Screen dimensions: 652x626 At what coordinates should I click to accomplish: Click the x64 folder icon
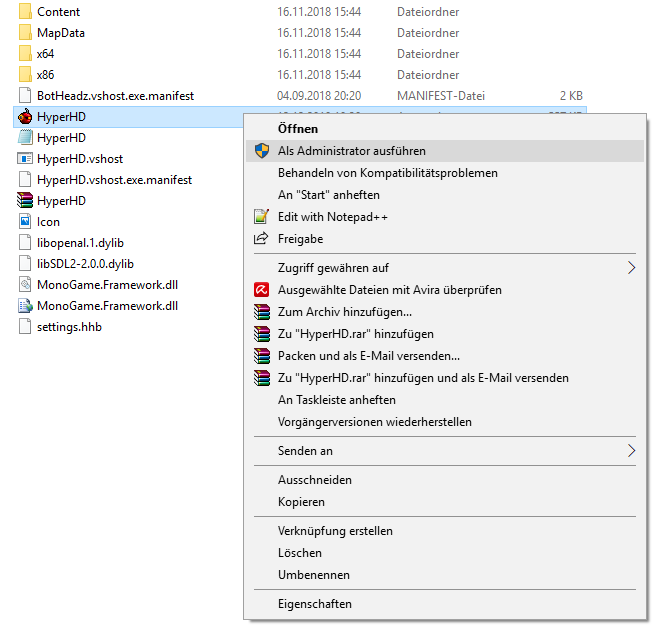(x=25, y=54)
